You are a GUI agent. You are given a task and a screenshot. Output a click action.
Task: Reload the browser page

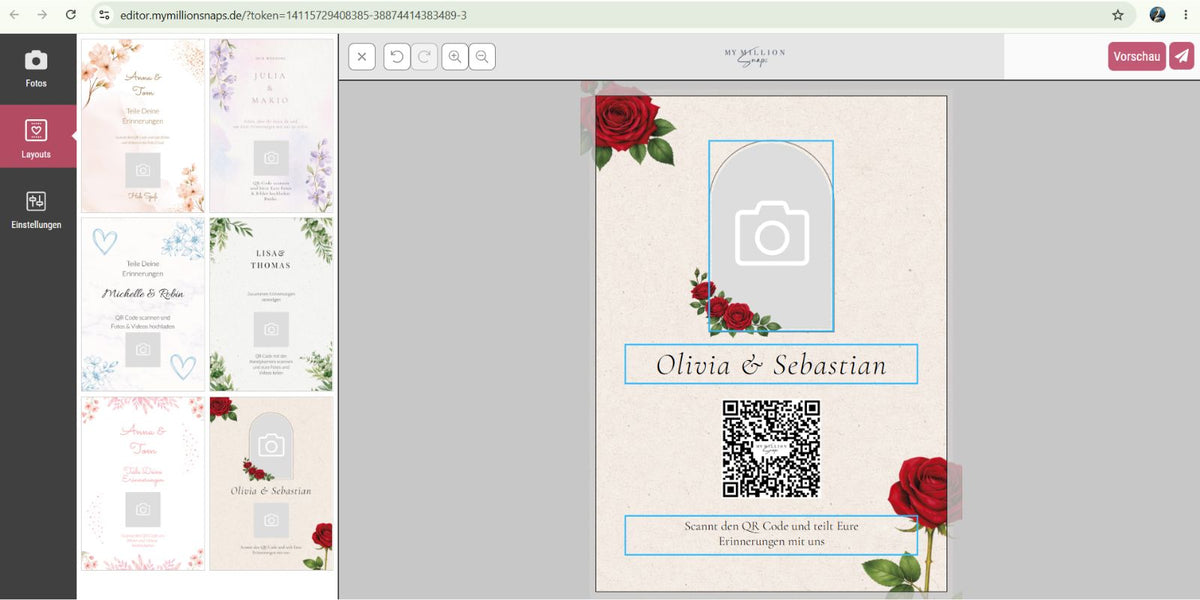70,15
